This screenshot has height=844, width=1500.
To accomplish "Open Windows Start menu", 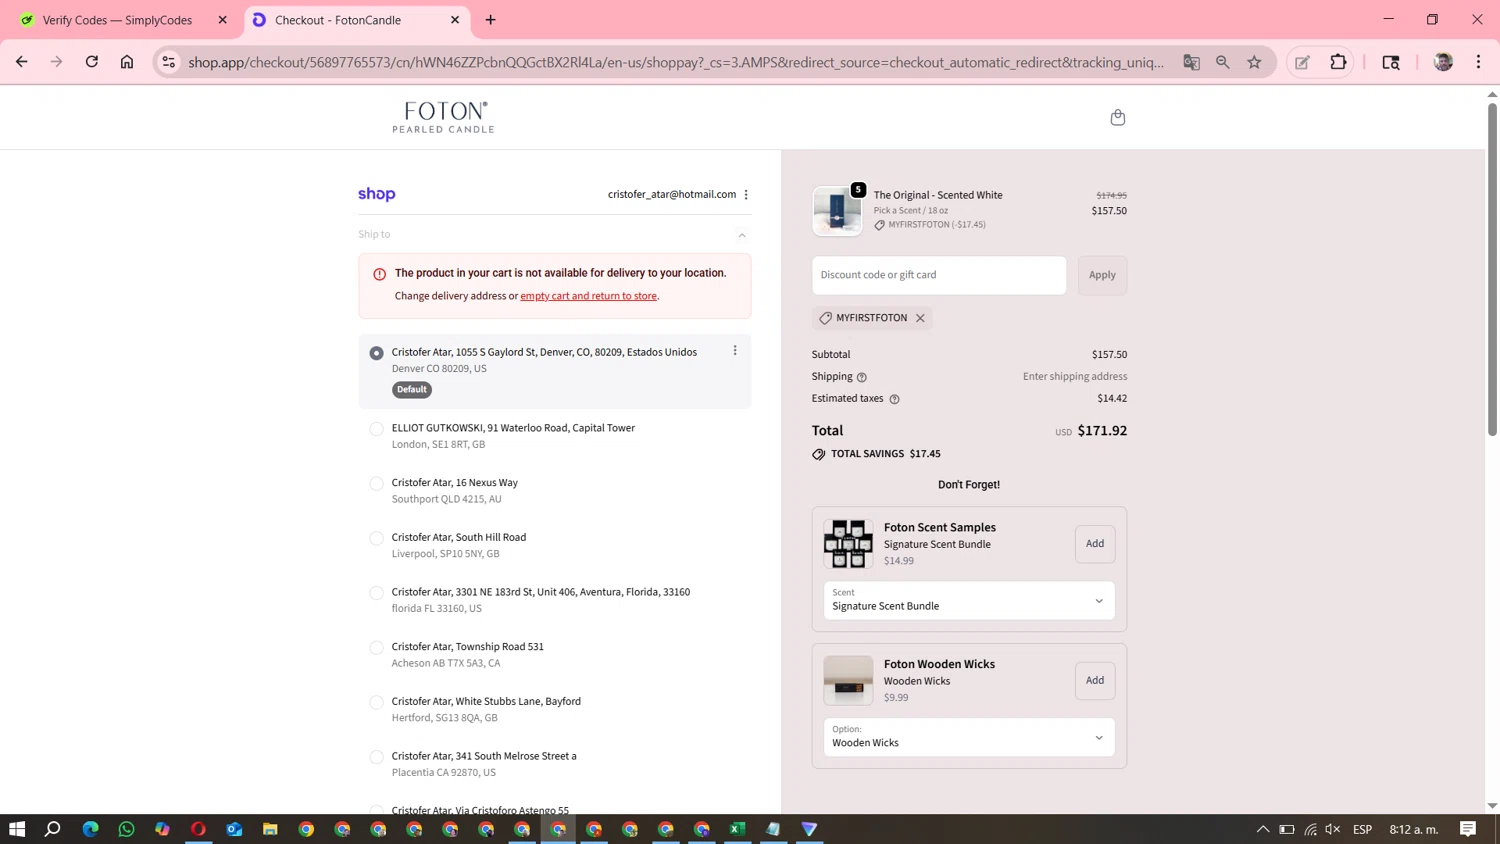I will coord(17,829).
